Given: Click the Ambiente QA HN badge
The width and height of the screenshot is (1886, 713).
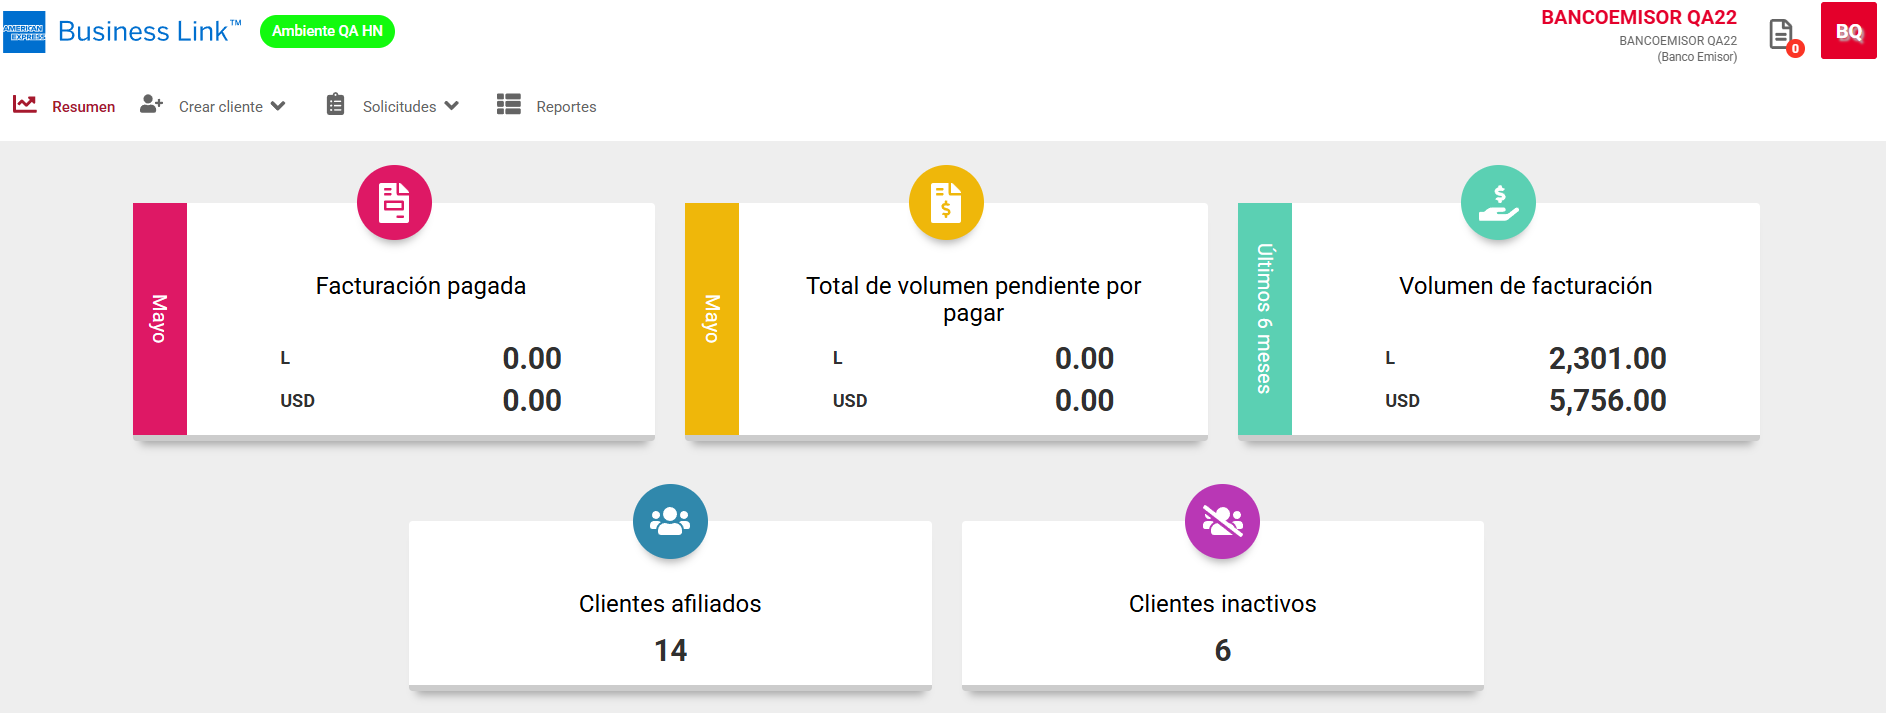Looking at the screenshot, I should pyautogui.click(x=327, y=31).
